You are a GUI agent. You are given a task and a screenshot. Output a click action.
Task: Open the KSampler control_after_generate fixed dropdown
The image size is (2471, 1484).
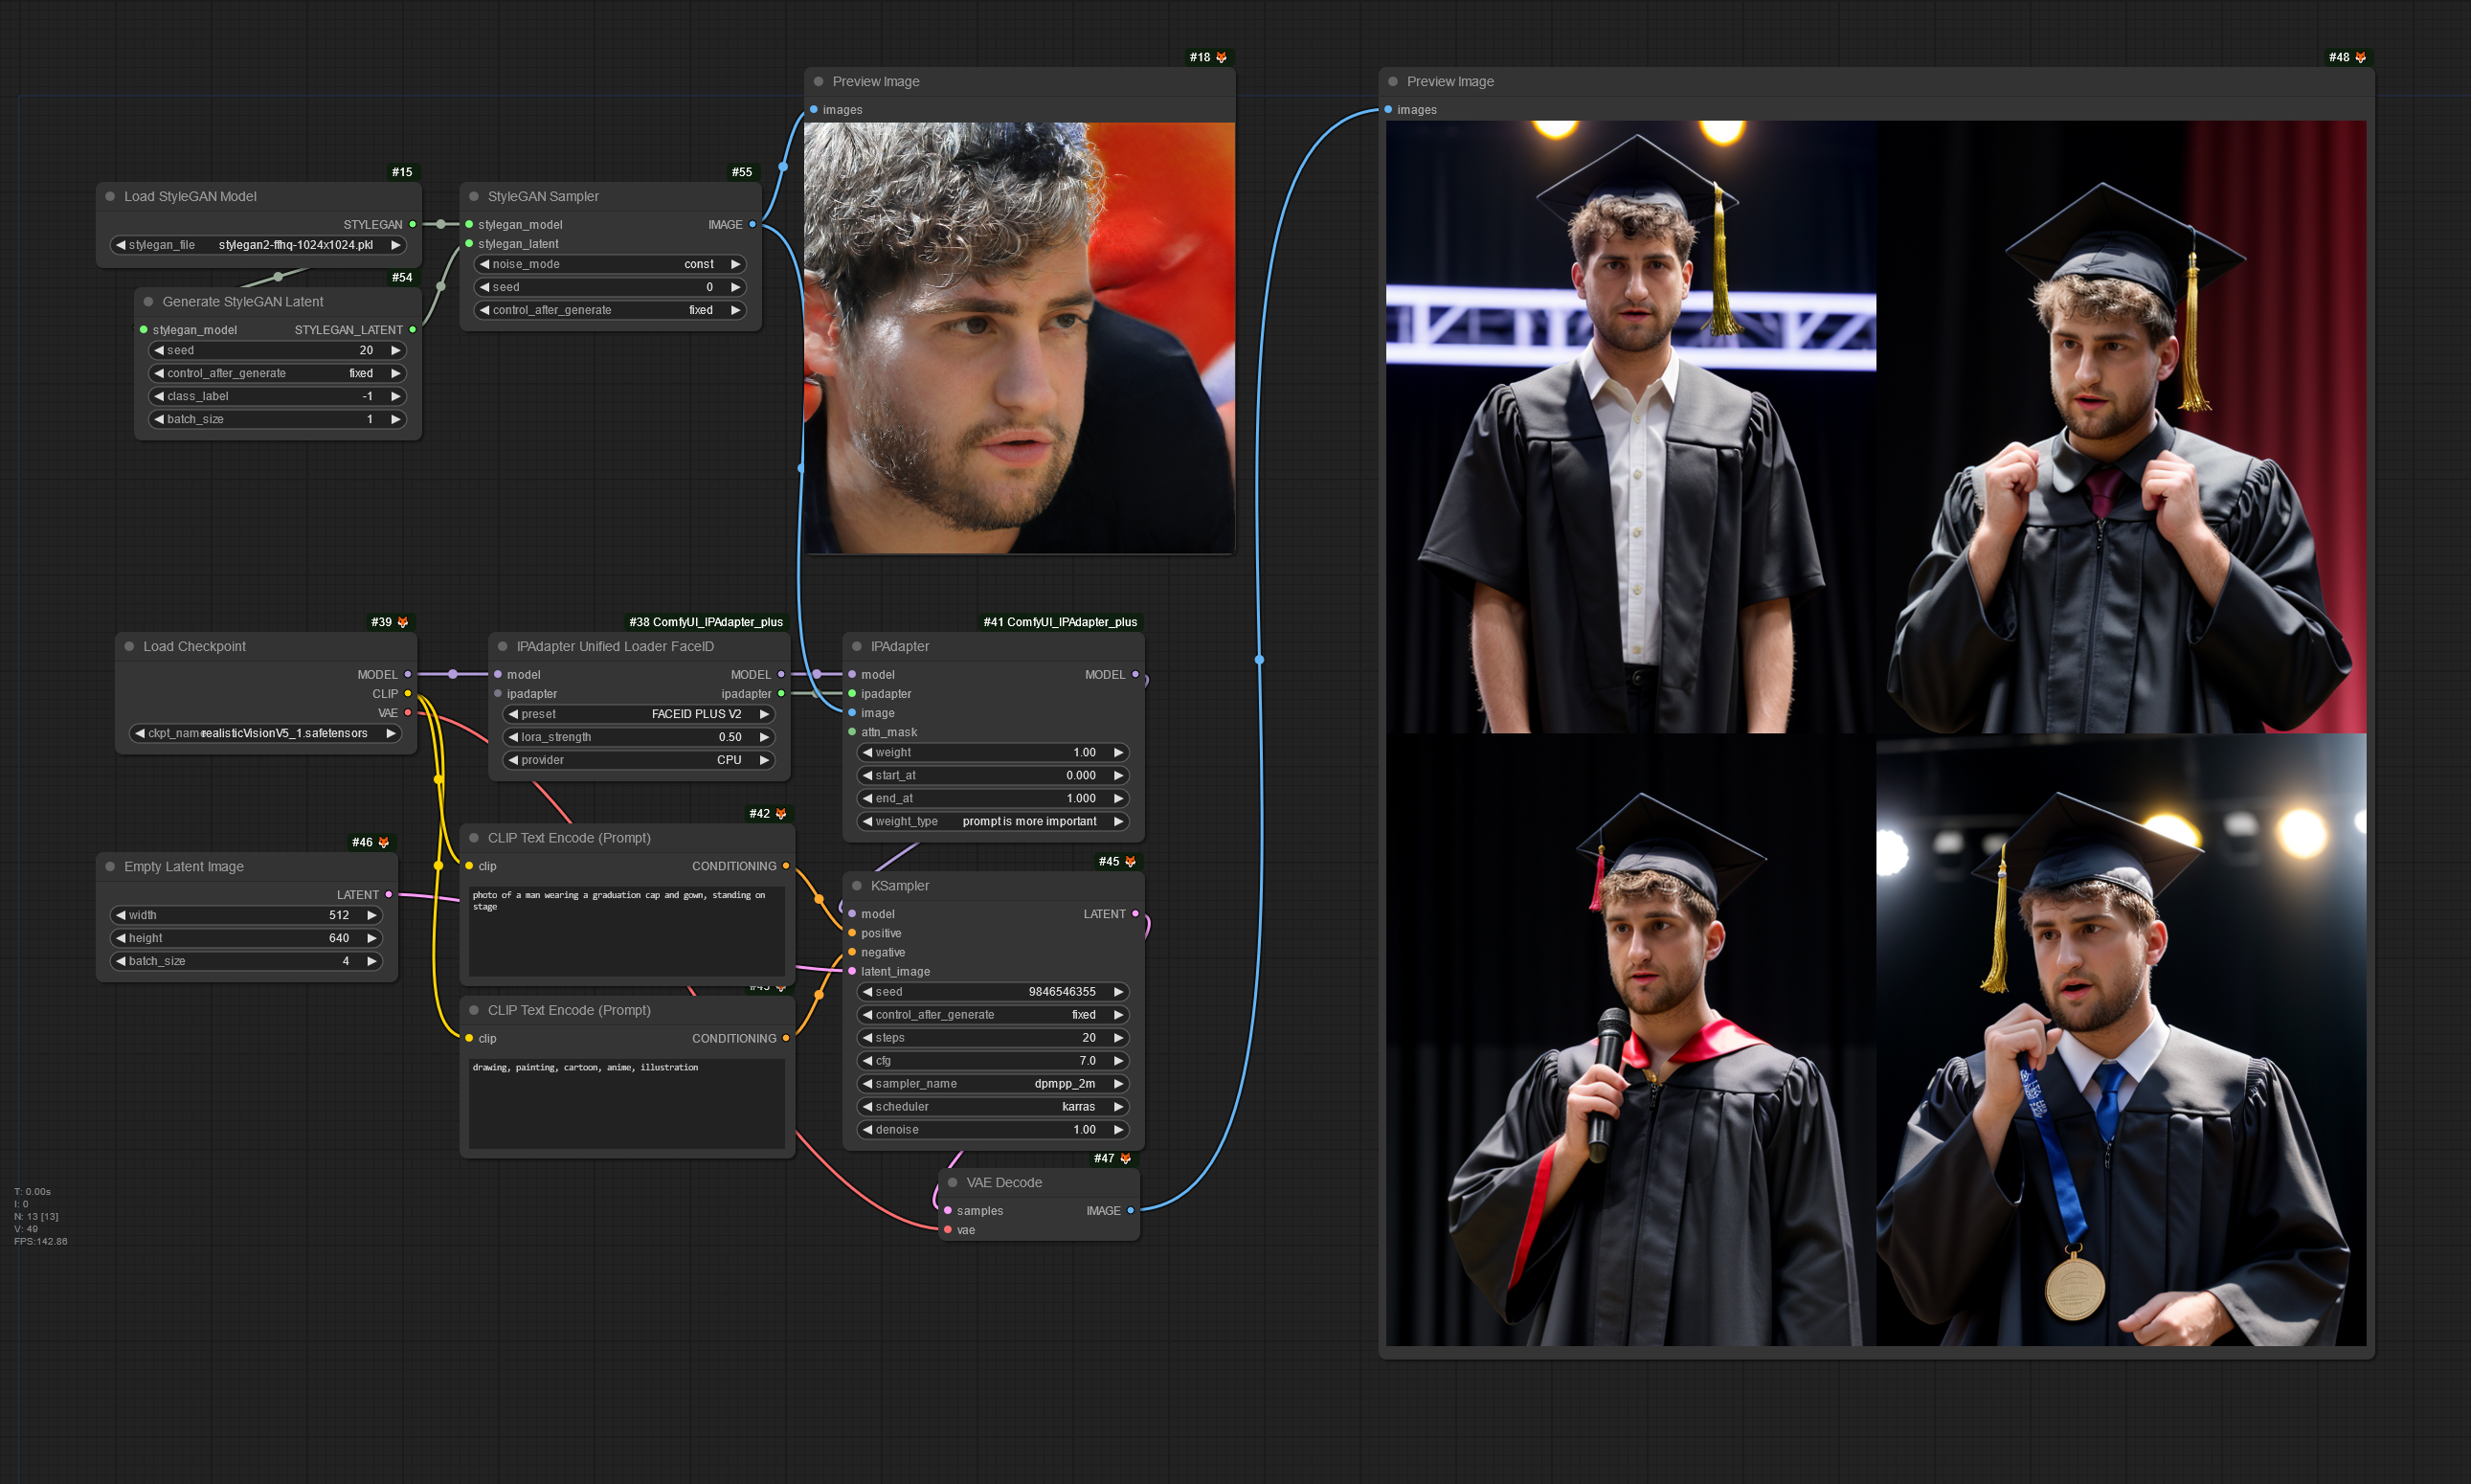click(x=993, y=1015)
